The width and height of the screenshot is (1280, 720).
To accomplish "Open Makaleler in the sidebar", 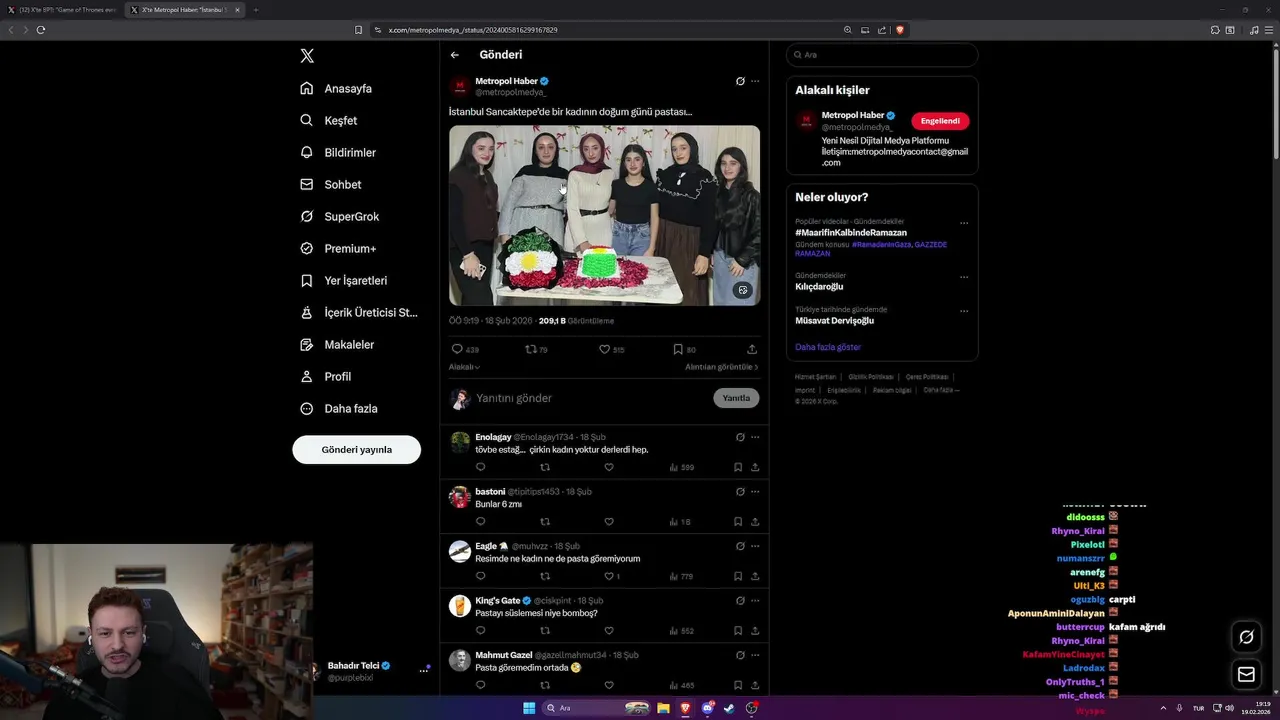I will click(337, 344).
